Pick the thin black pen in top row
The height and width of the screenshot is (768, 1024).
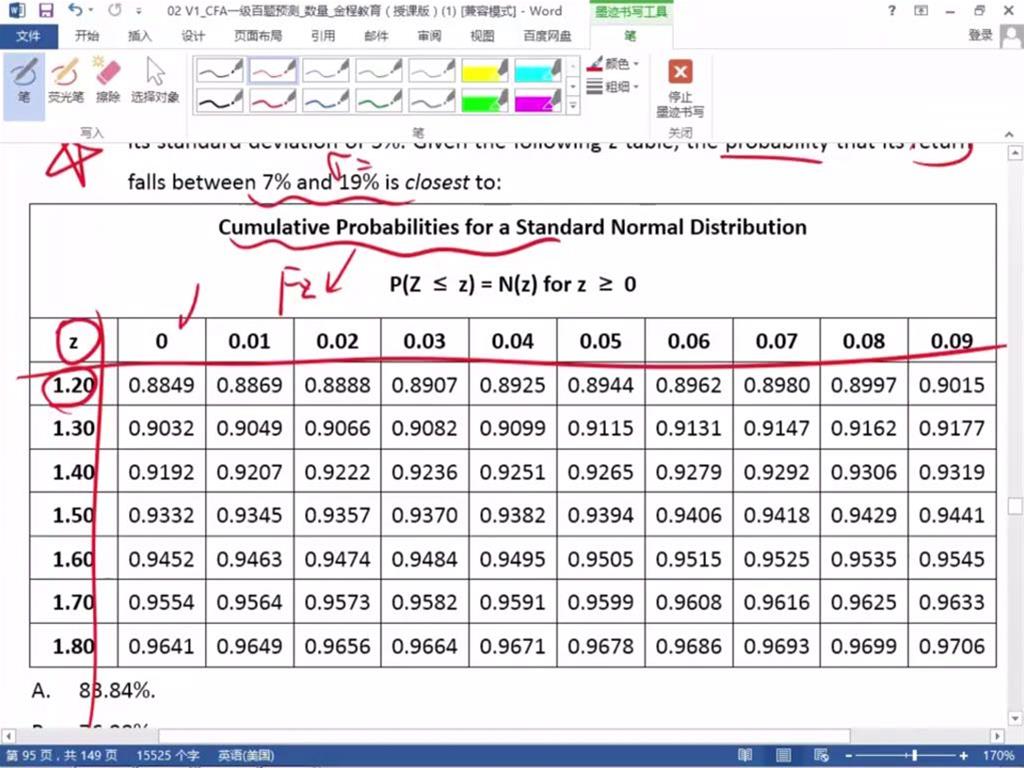click(x=220, y=71)
